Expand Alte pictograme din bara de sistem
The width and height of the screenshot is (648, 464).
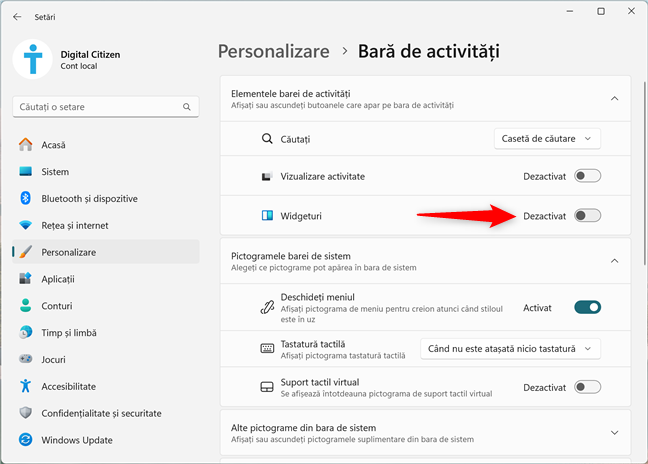615,433
